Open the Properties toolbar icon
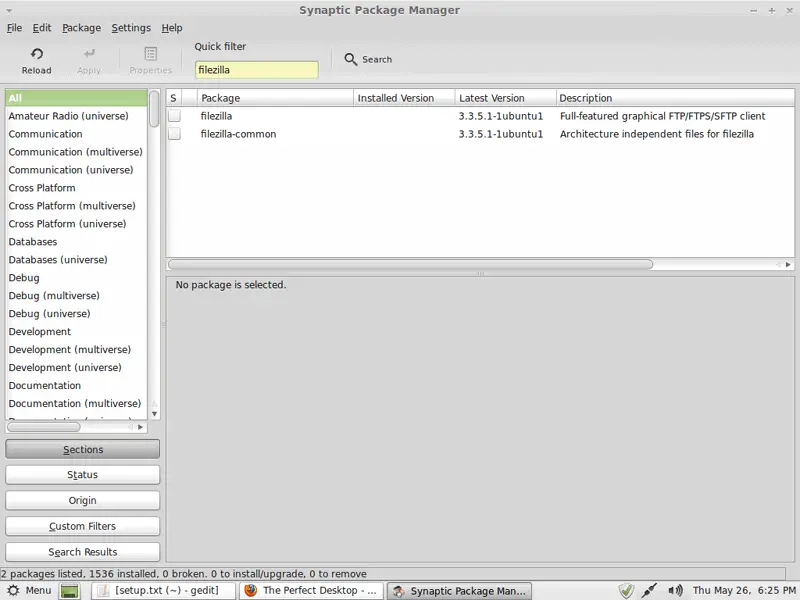 [x=151, y=54]
